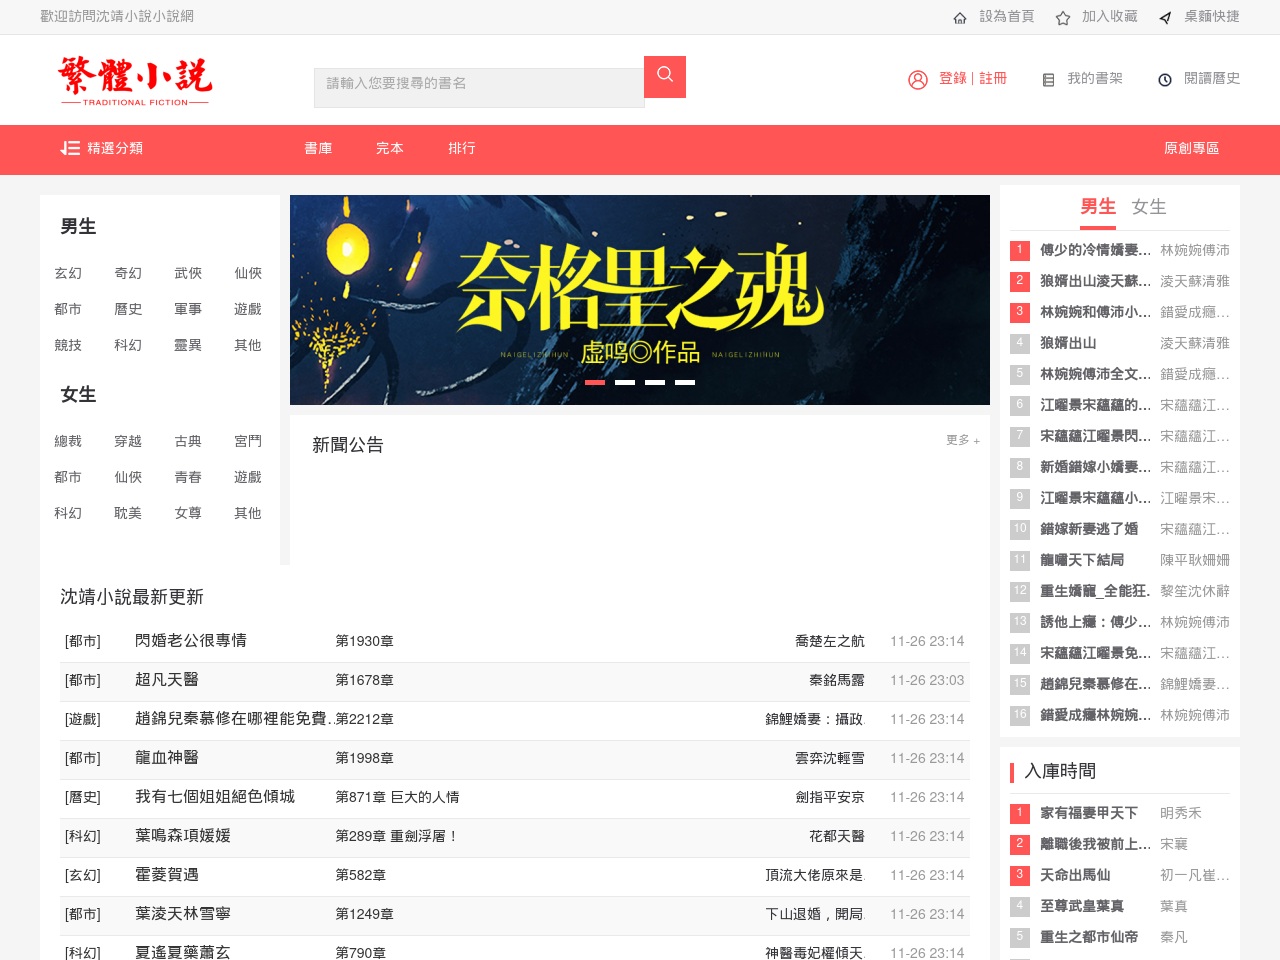Open 我的書架 link
1280x960 pixels.
click(x=1095, y=78)
